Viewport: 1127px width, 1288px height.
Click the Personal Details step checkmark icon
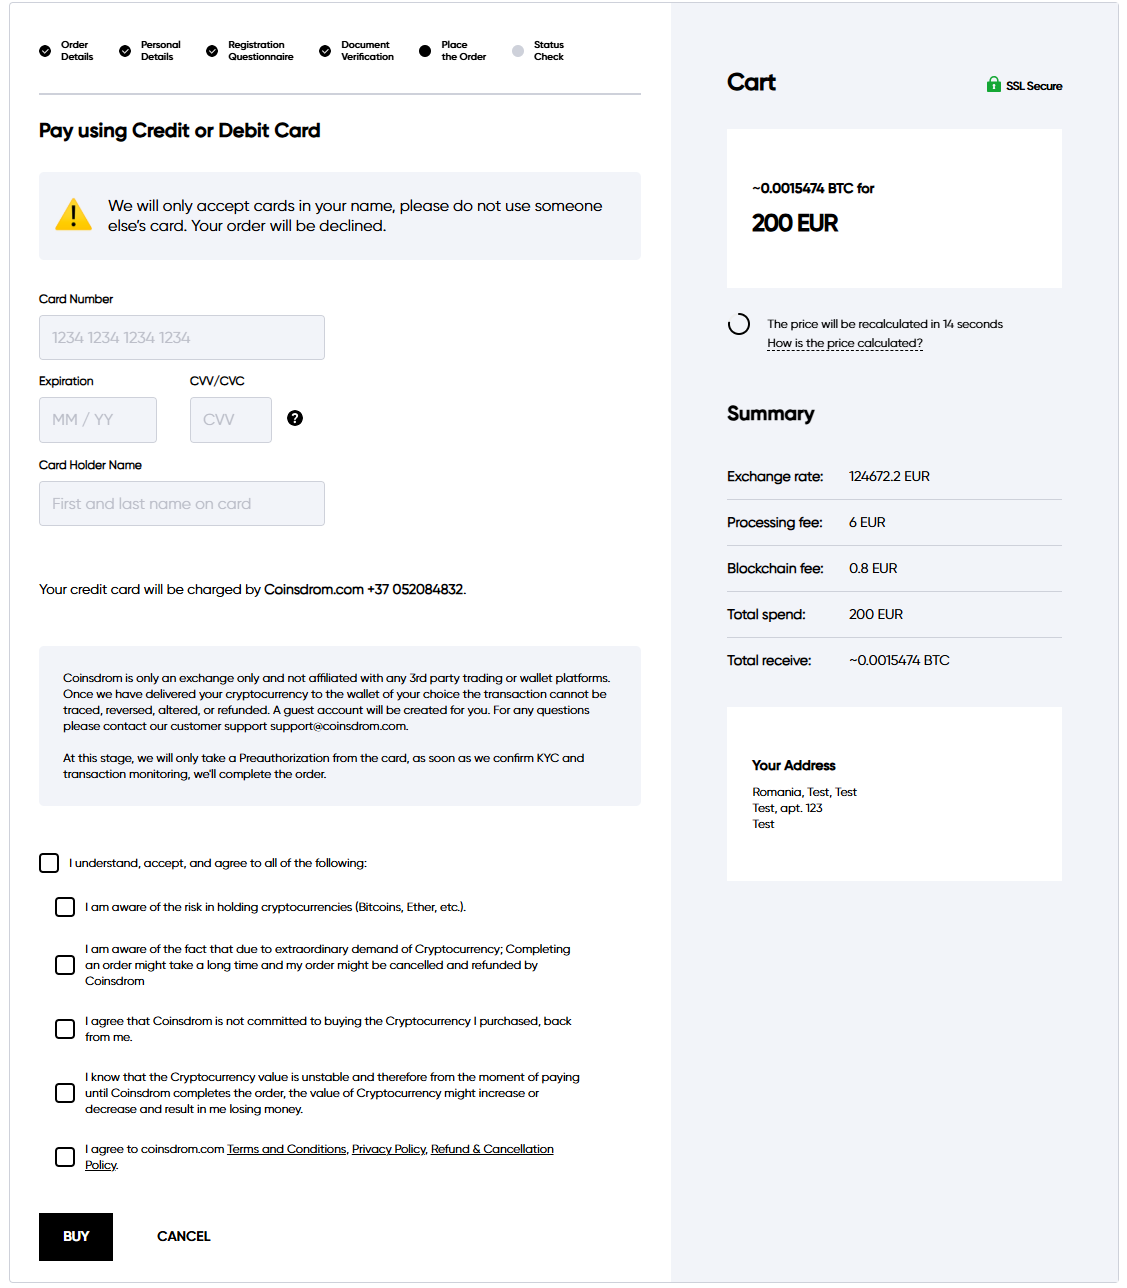(125, 51)
